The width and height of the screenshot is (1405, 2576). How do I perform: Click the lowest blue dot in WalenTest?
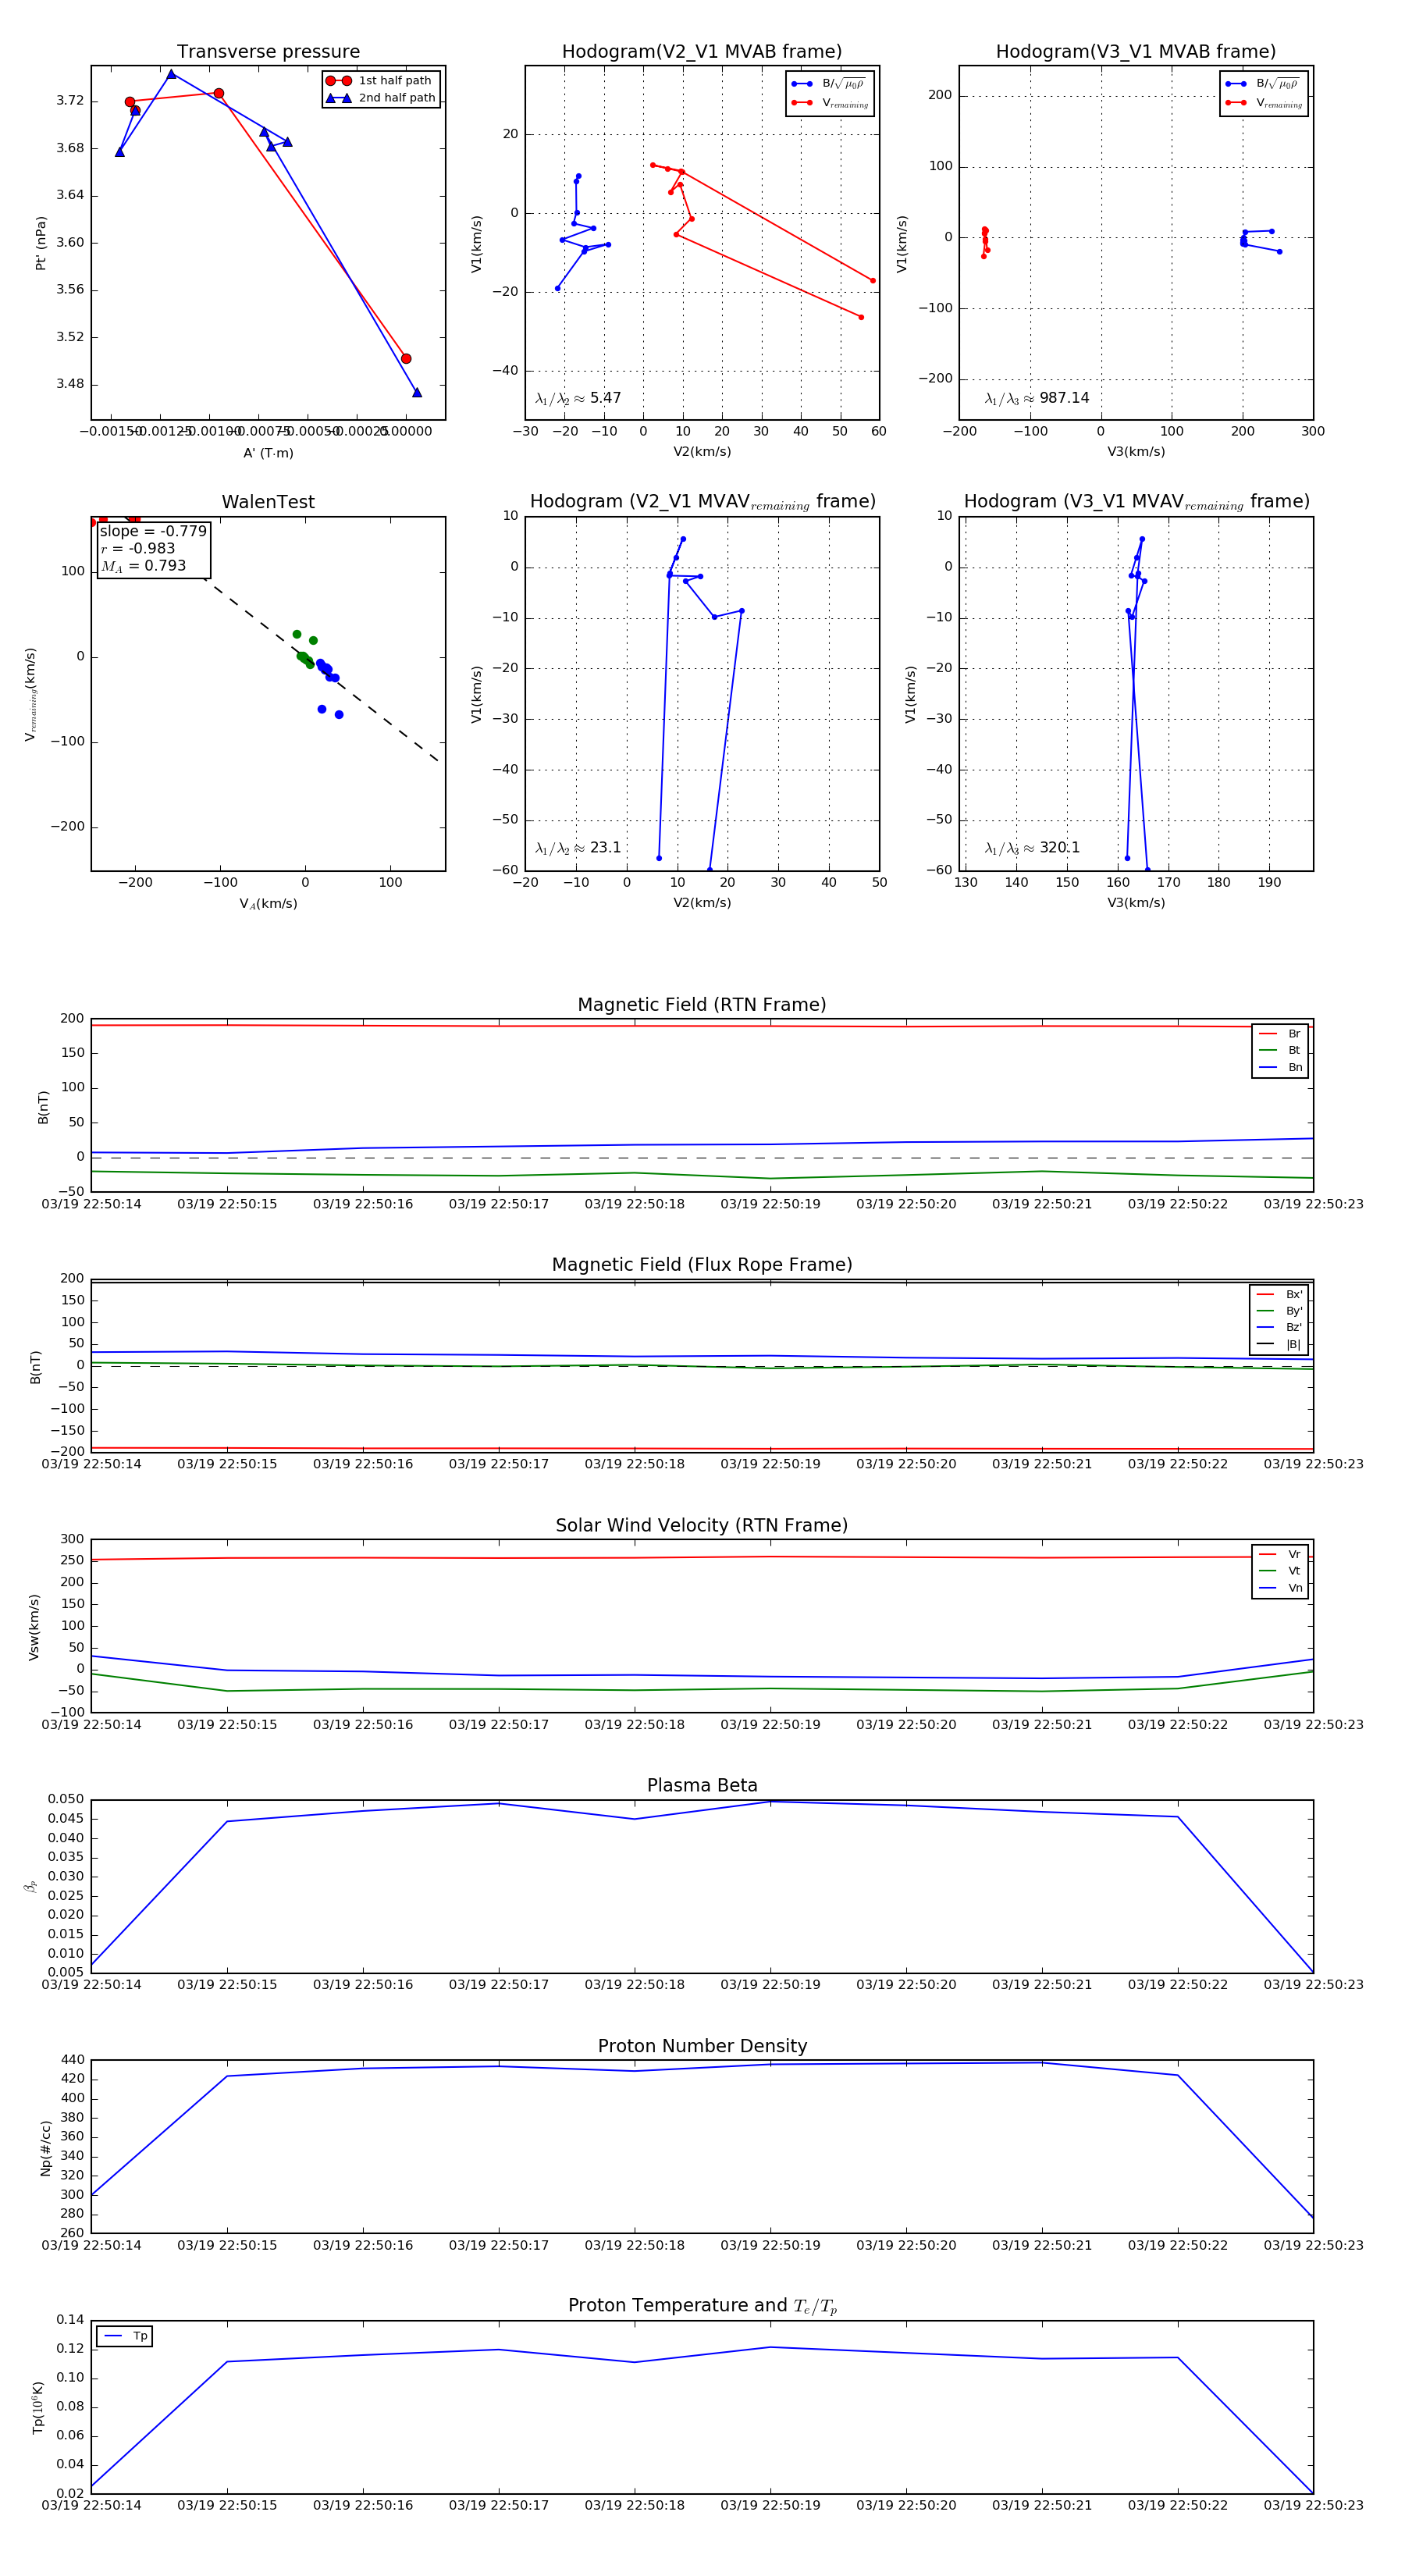pyautogui.click(x=339, y=715)
